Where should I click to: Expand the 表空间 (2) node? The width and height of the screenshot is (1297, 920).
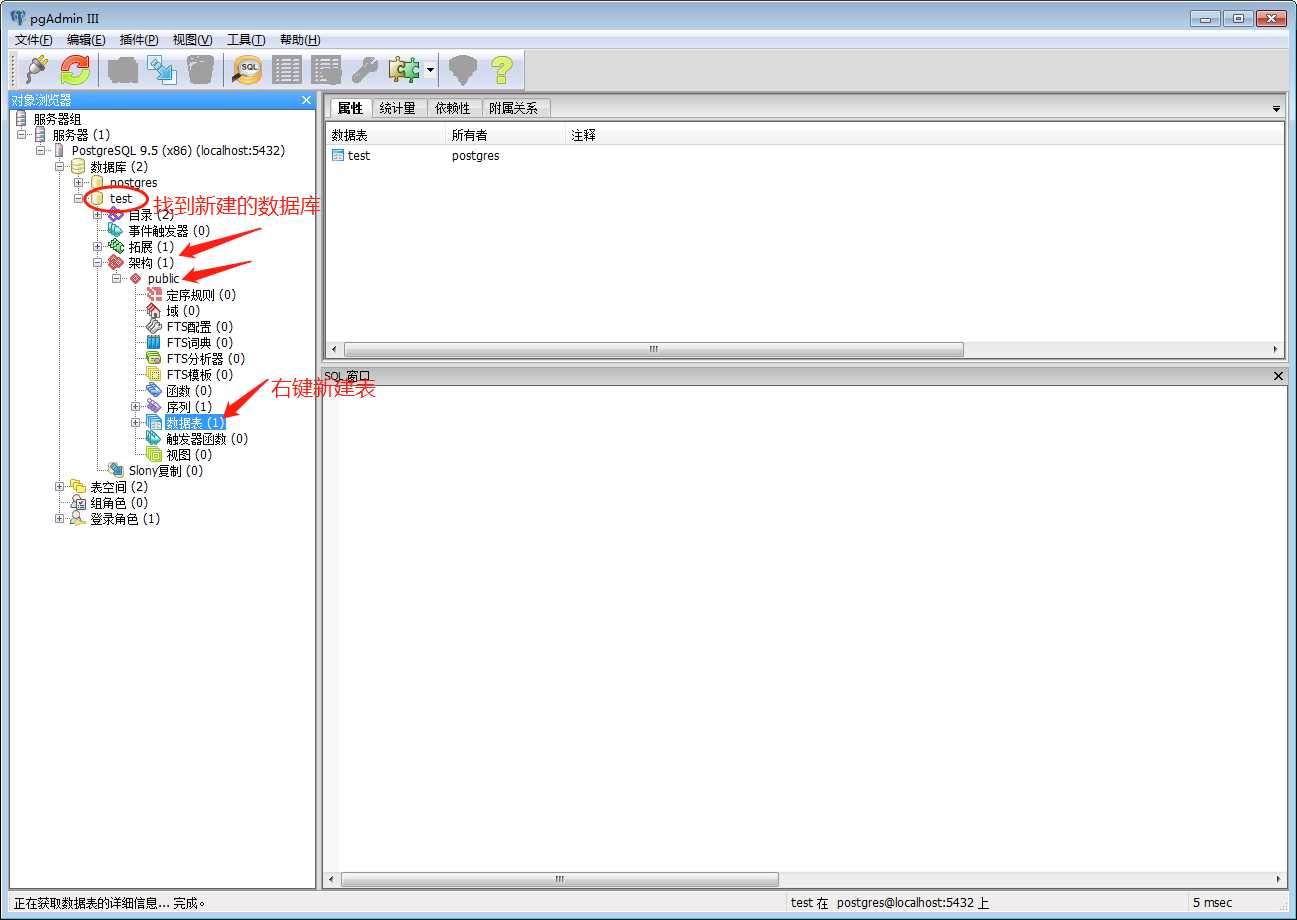tap(60, 487)
